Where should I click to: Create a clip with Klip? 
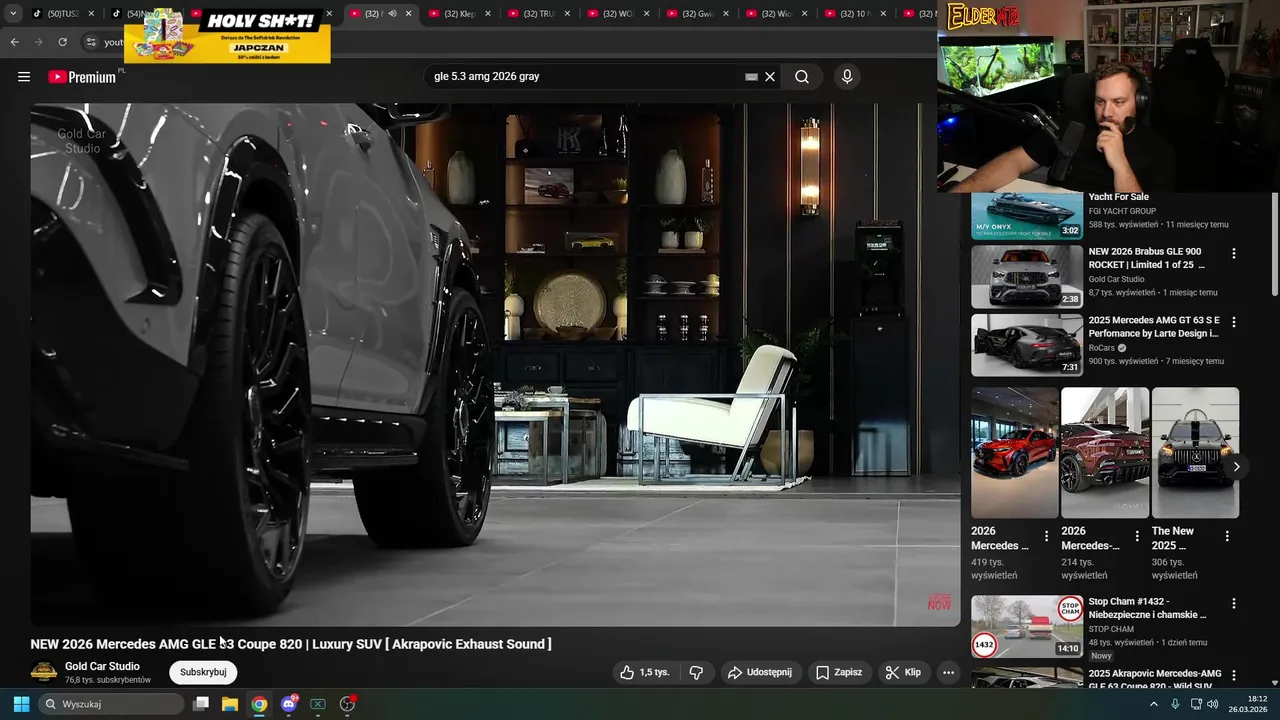(x=903, y=672)
